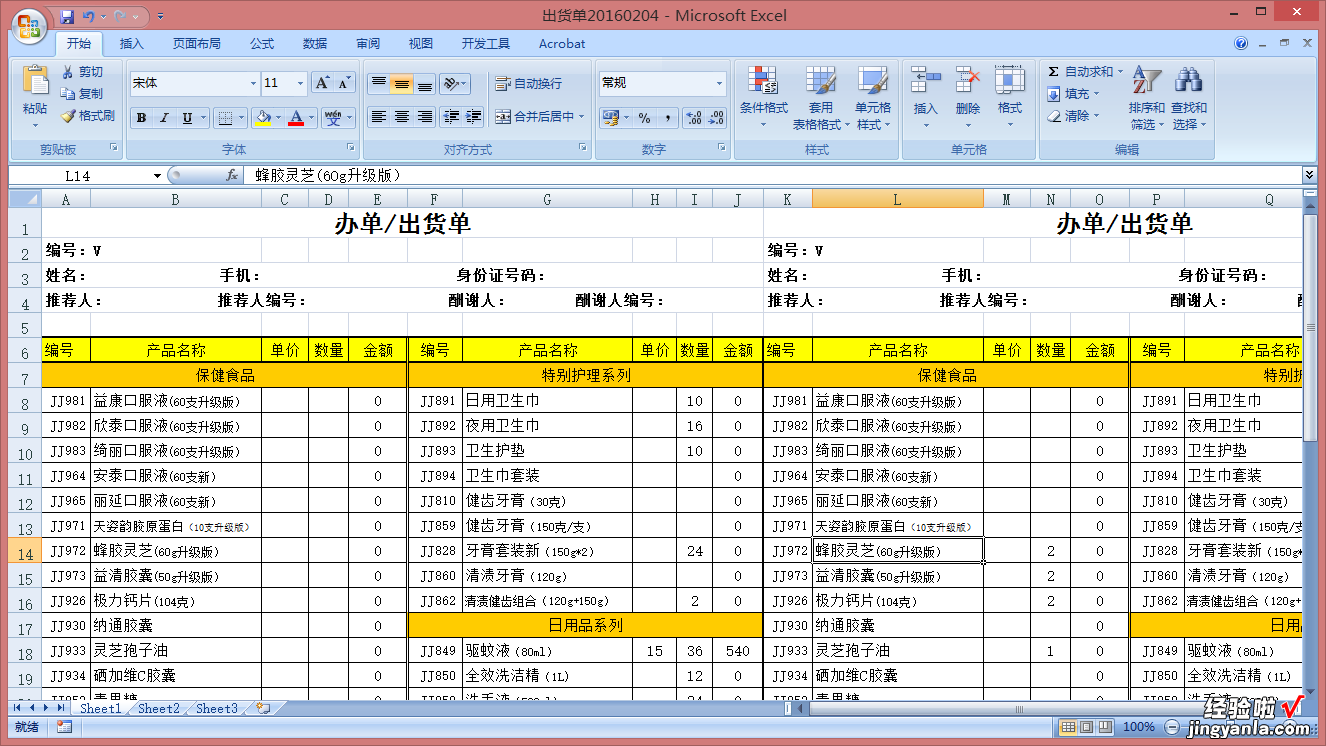Viewport: 1326px width, 746px height.
Task: Click the formula bar fx button
Action: click(232, 176)
